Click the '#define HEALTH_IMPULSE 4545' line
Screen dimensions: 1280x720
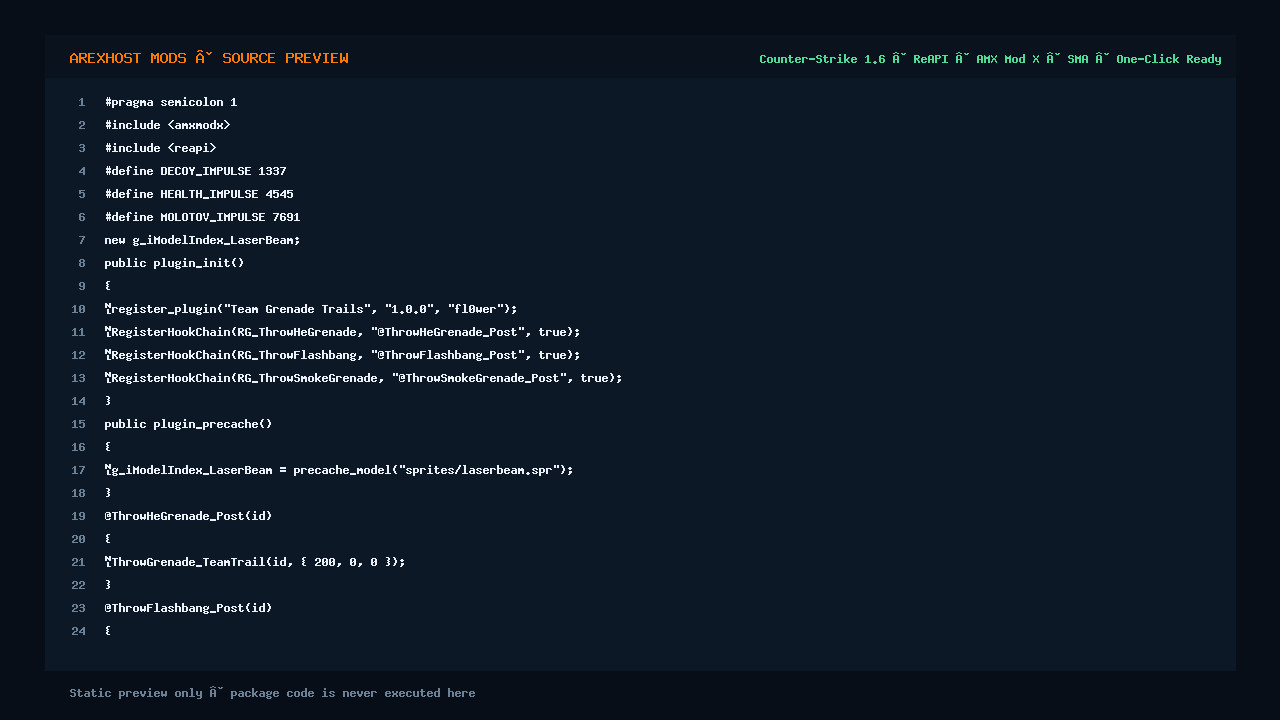[199, 194]
